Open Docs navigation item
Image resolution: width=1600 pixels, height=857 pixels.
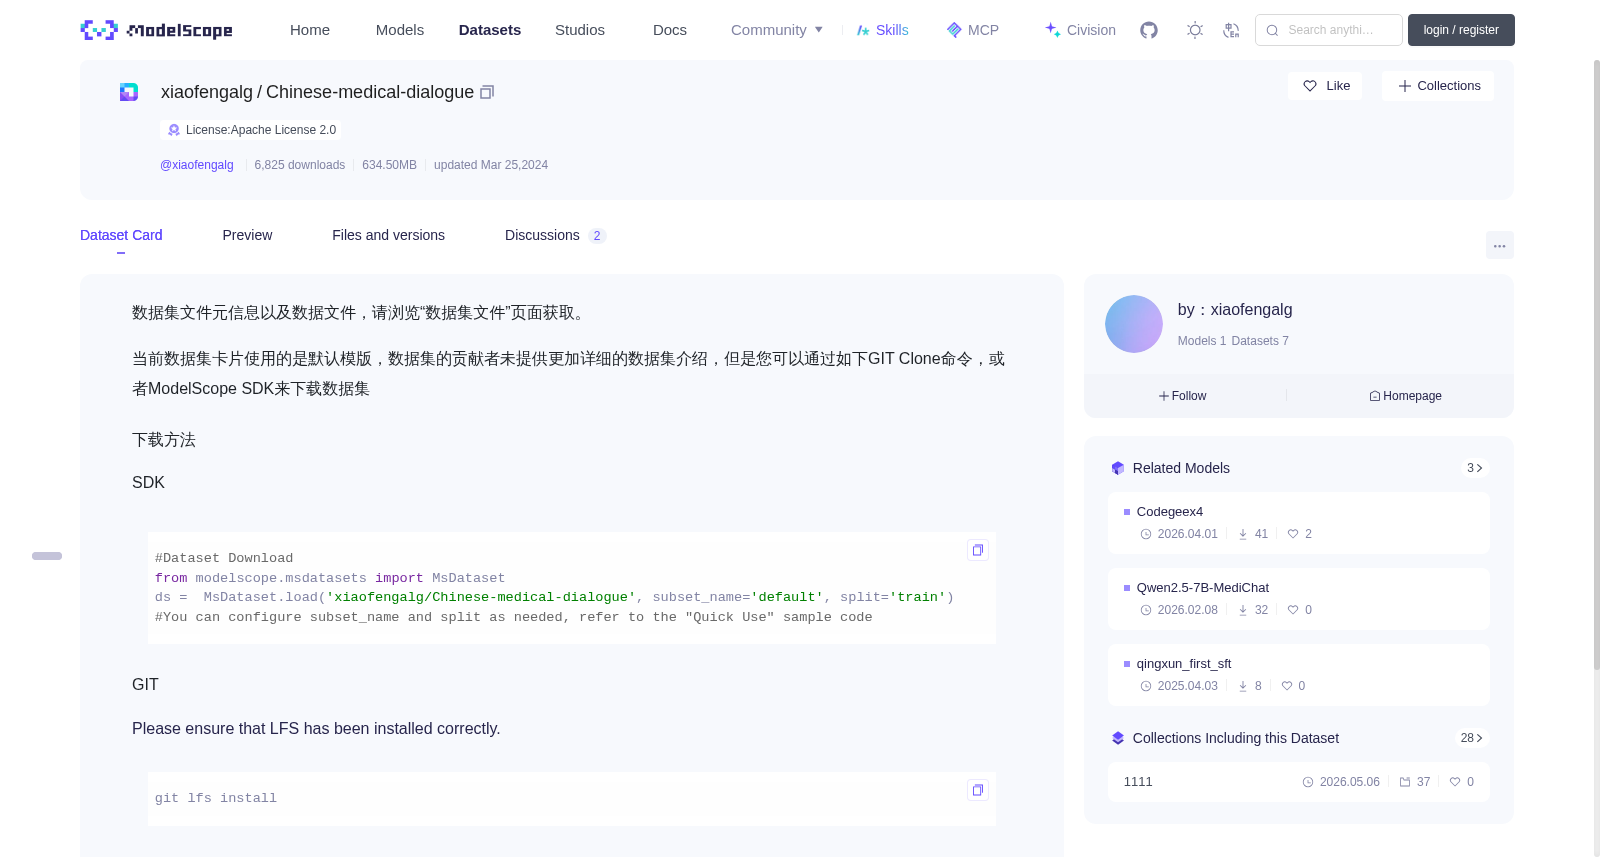pos(670,30)
